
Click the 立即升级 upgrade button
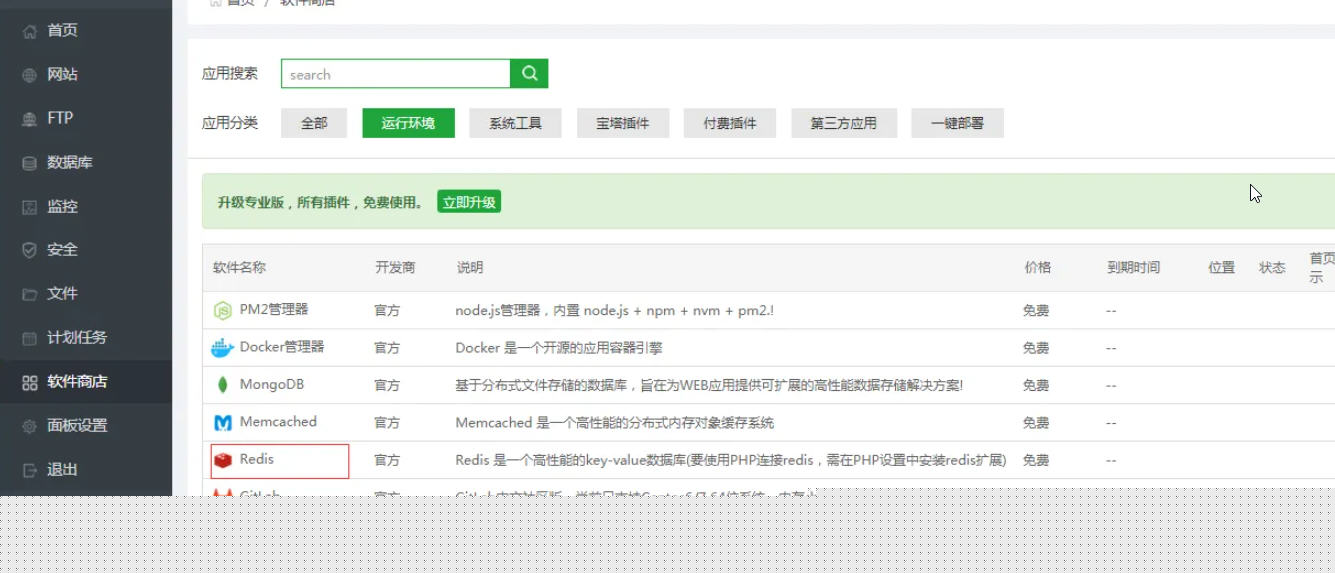click(469, 202)
